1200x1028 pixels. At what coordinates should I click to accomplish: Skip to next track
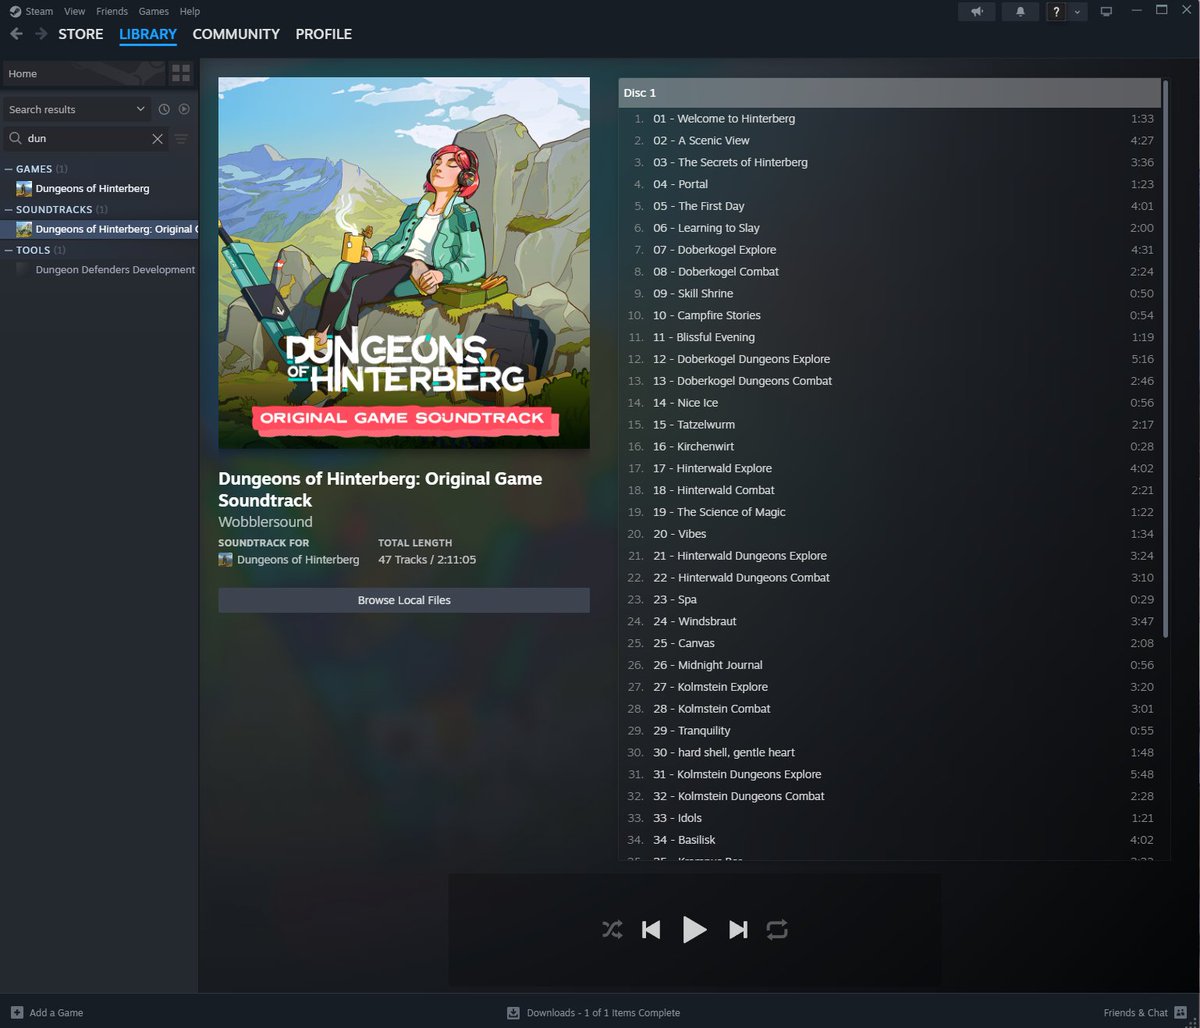coord(738,930)
